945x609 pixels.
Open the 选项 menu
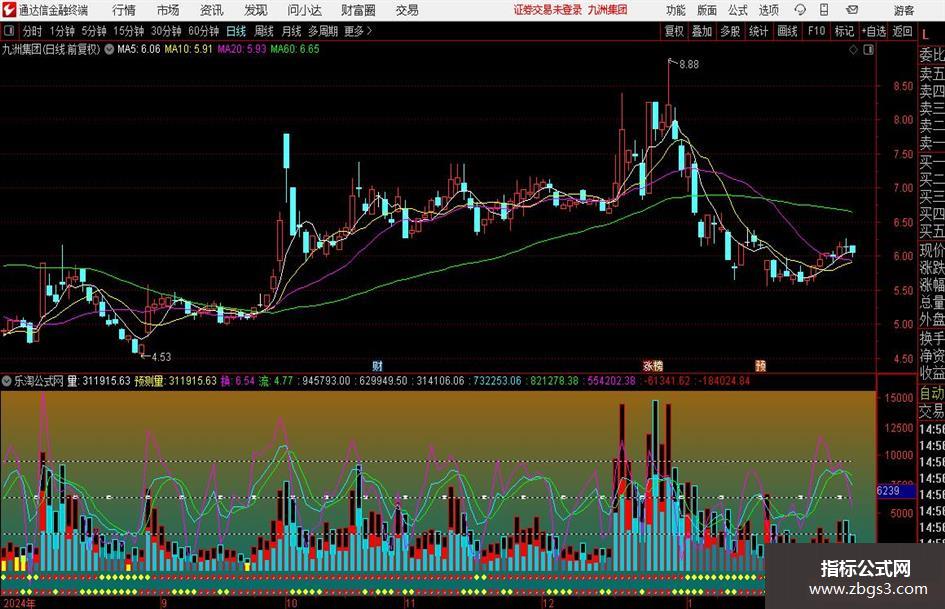pos(769,10)
